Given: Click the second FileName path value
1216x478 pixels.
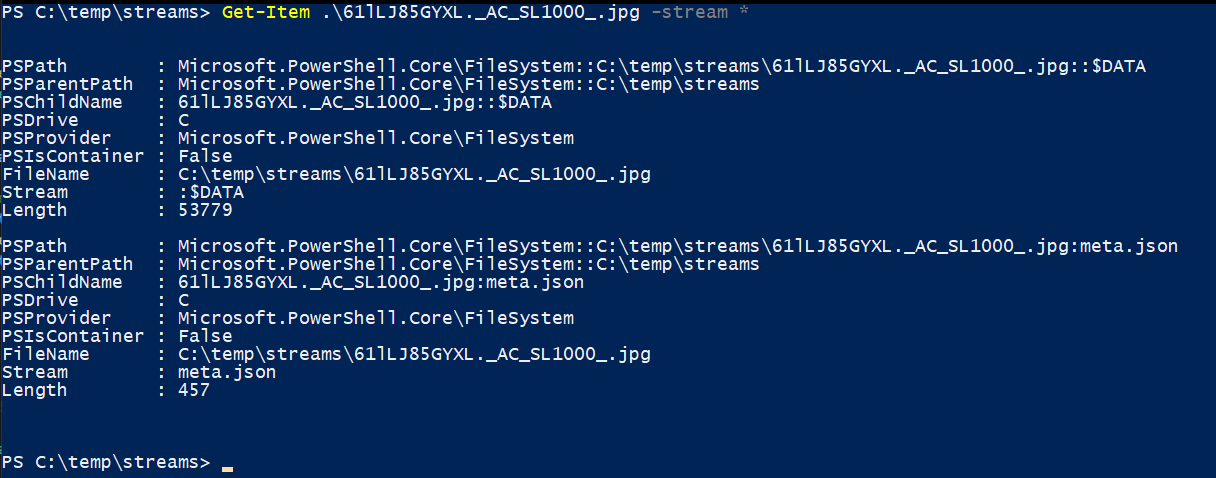Looking at the screenshot, I should pos(413,354).
